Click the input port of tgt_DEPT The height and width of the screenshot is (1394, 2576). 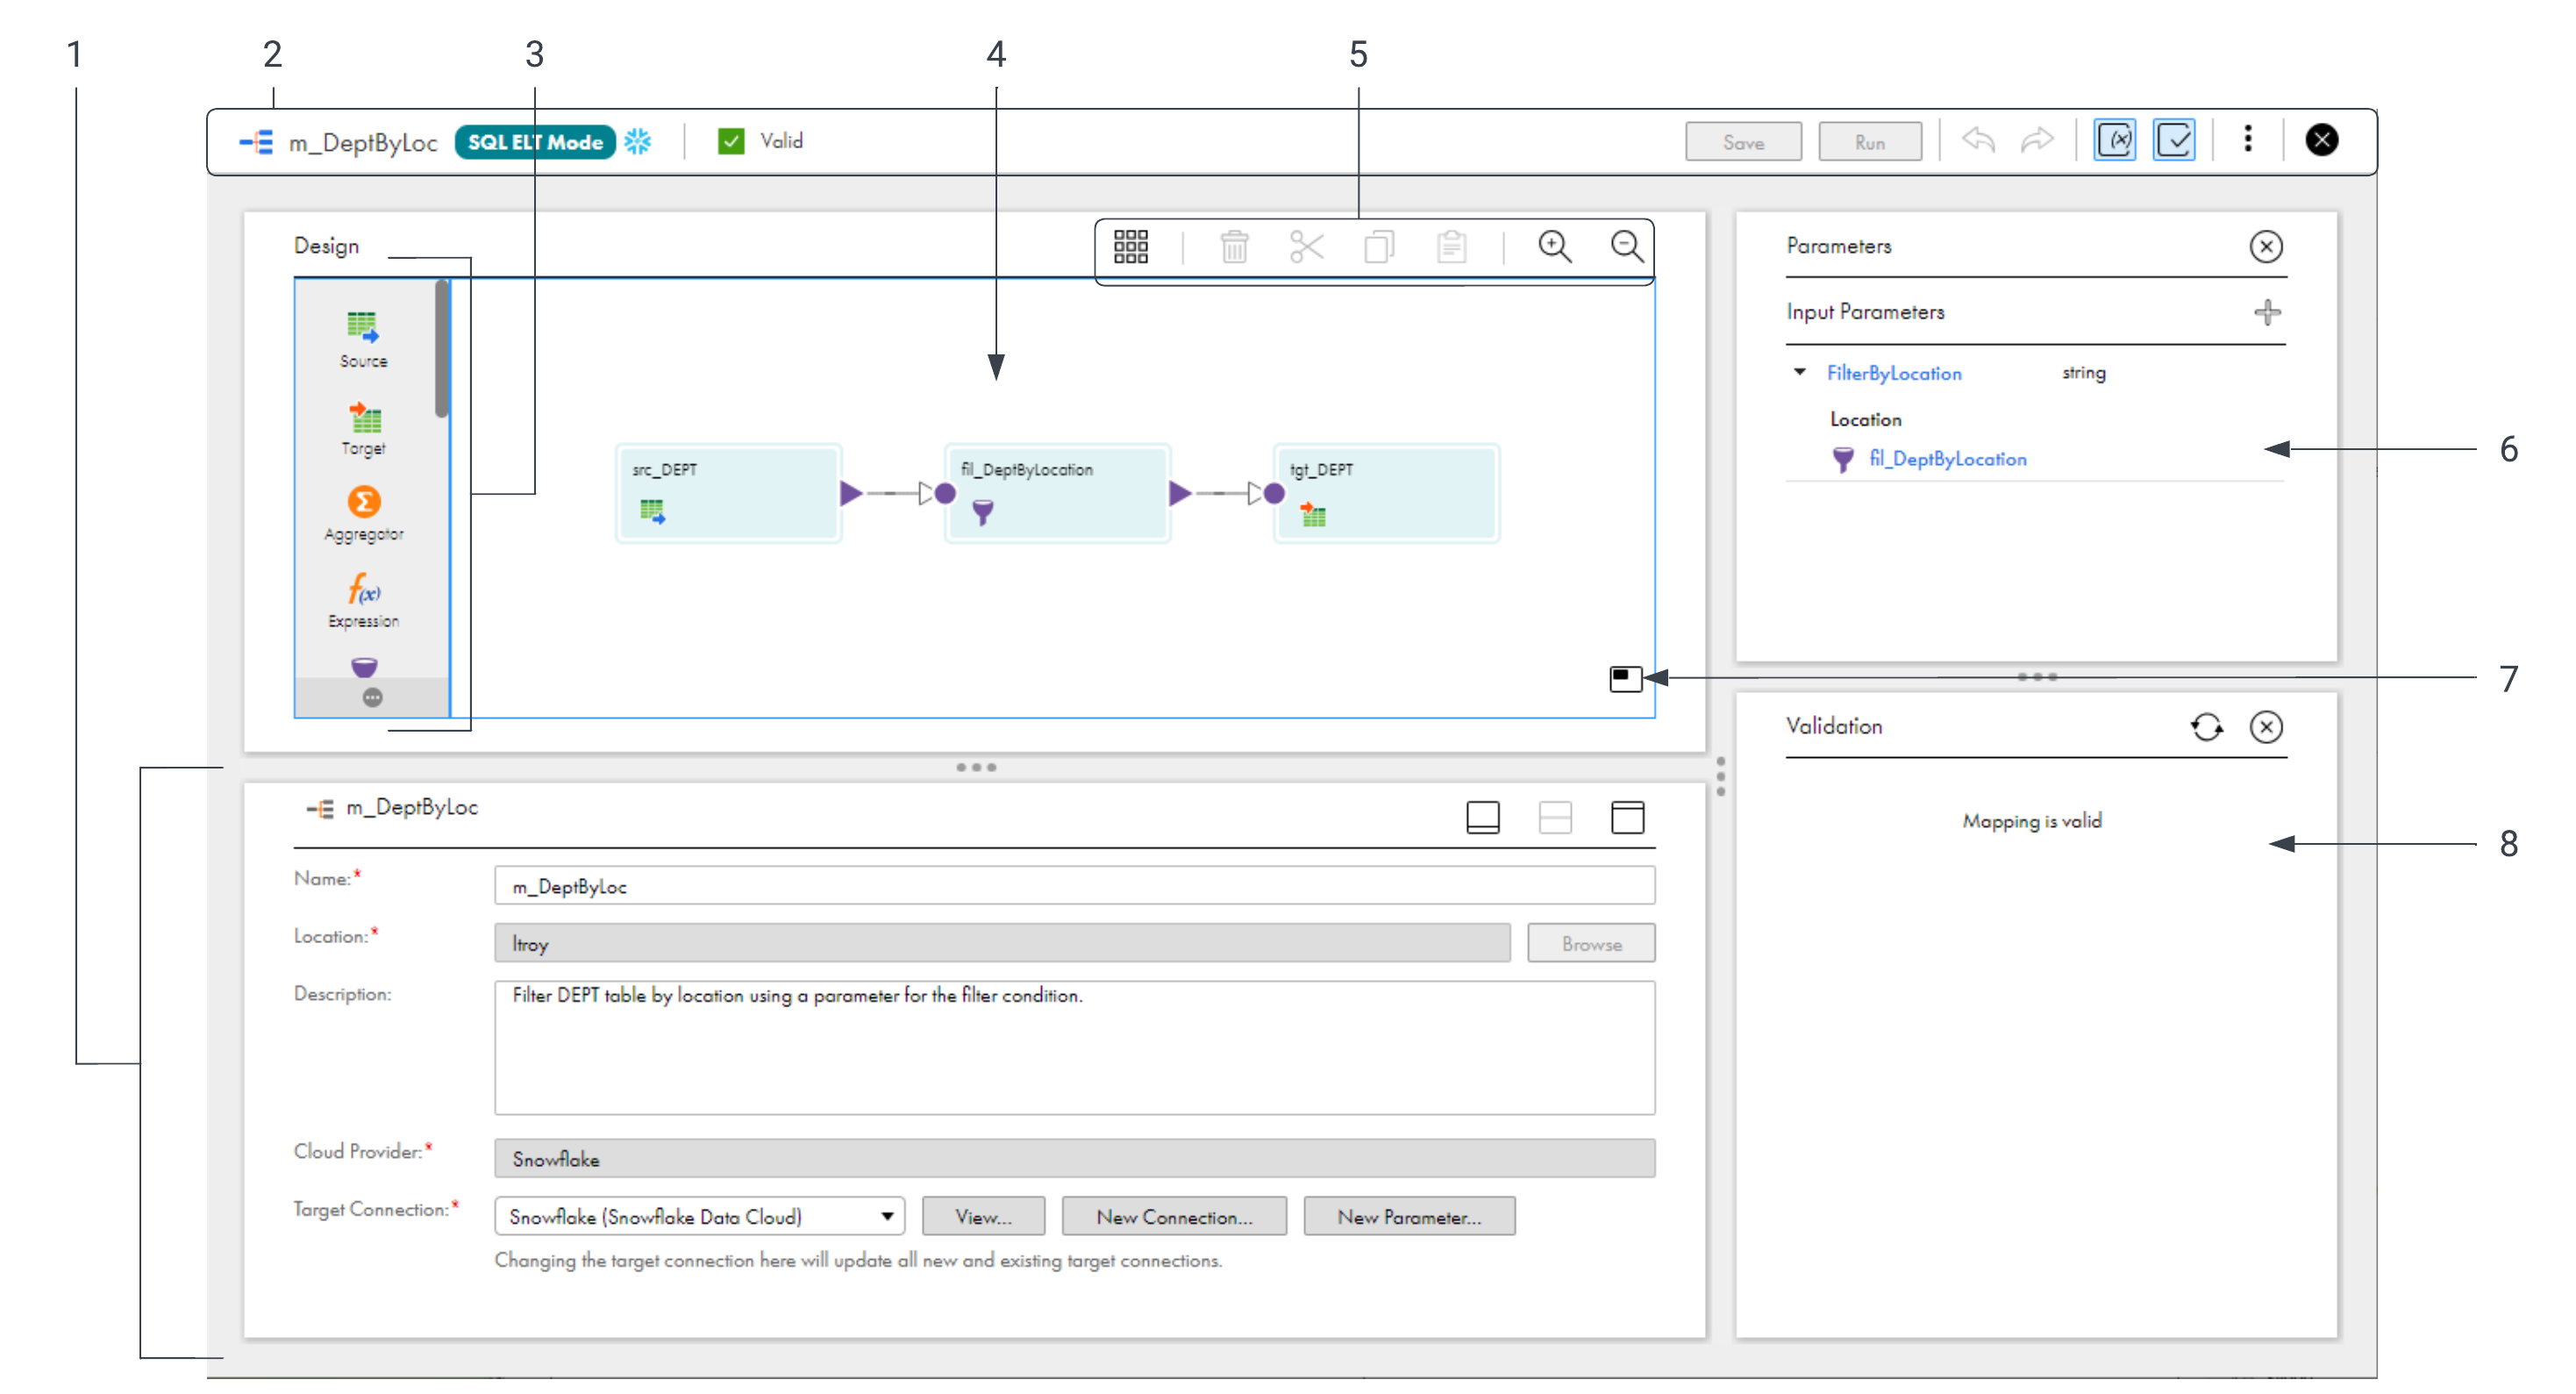tap(1273, 493)
